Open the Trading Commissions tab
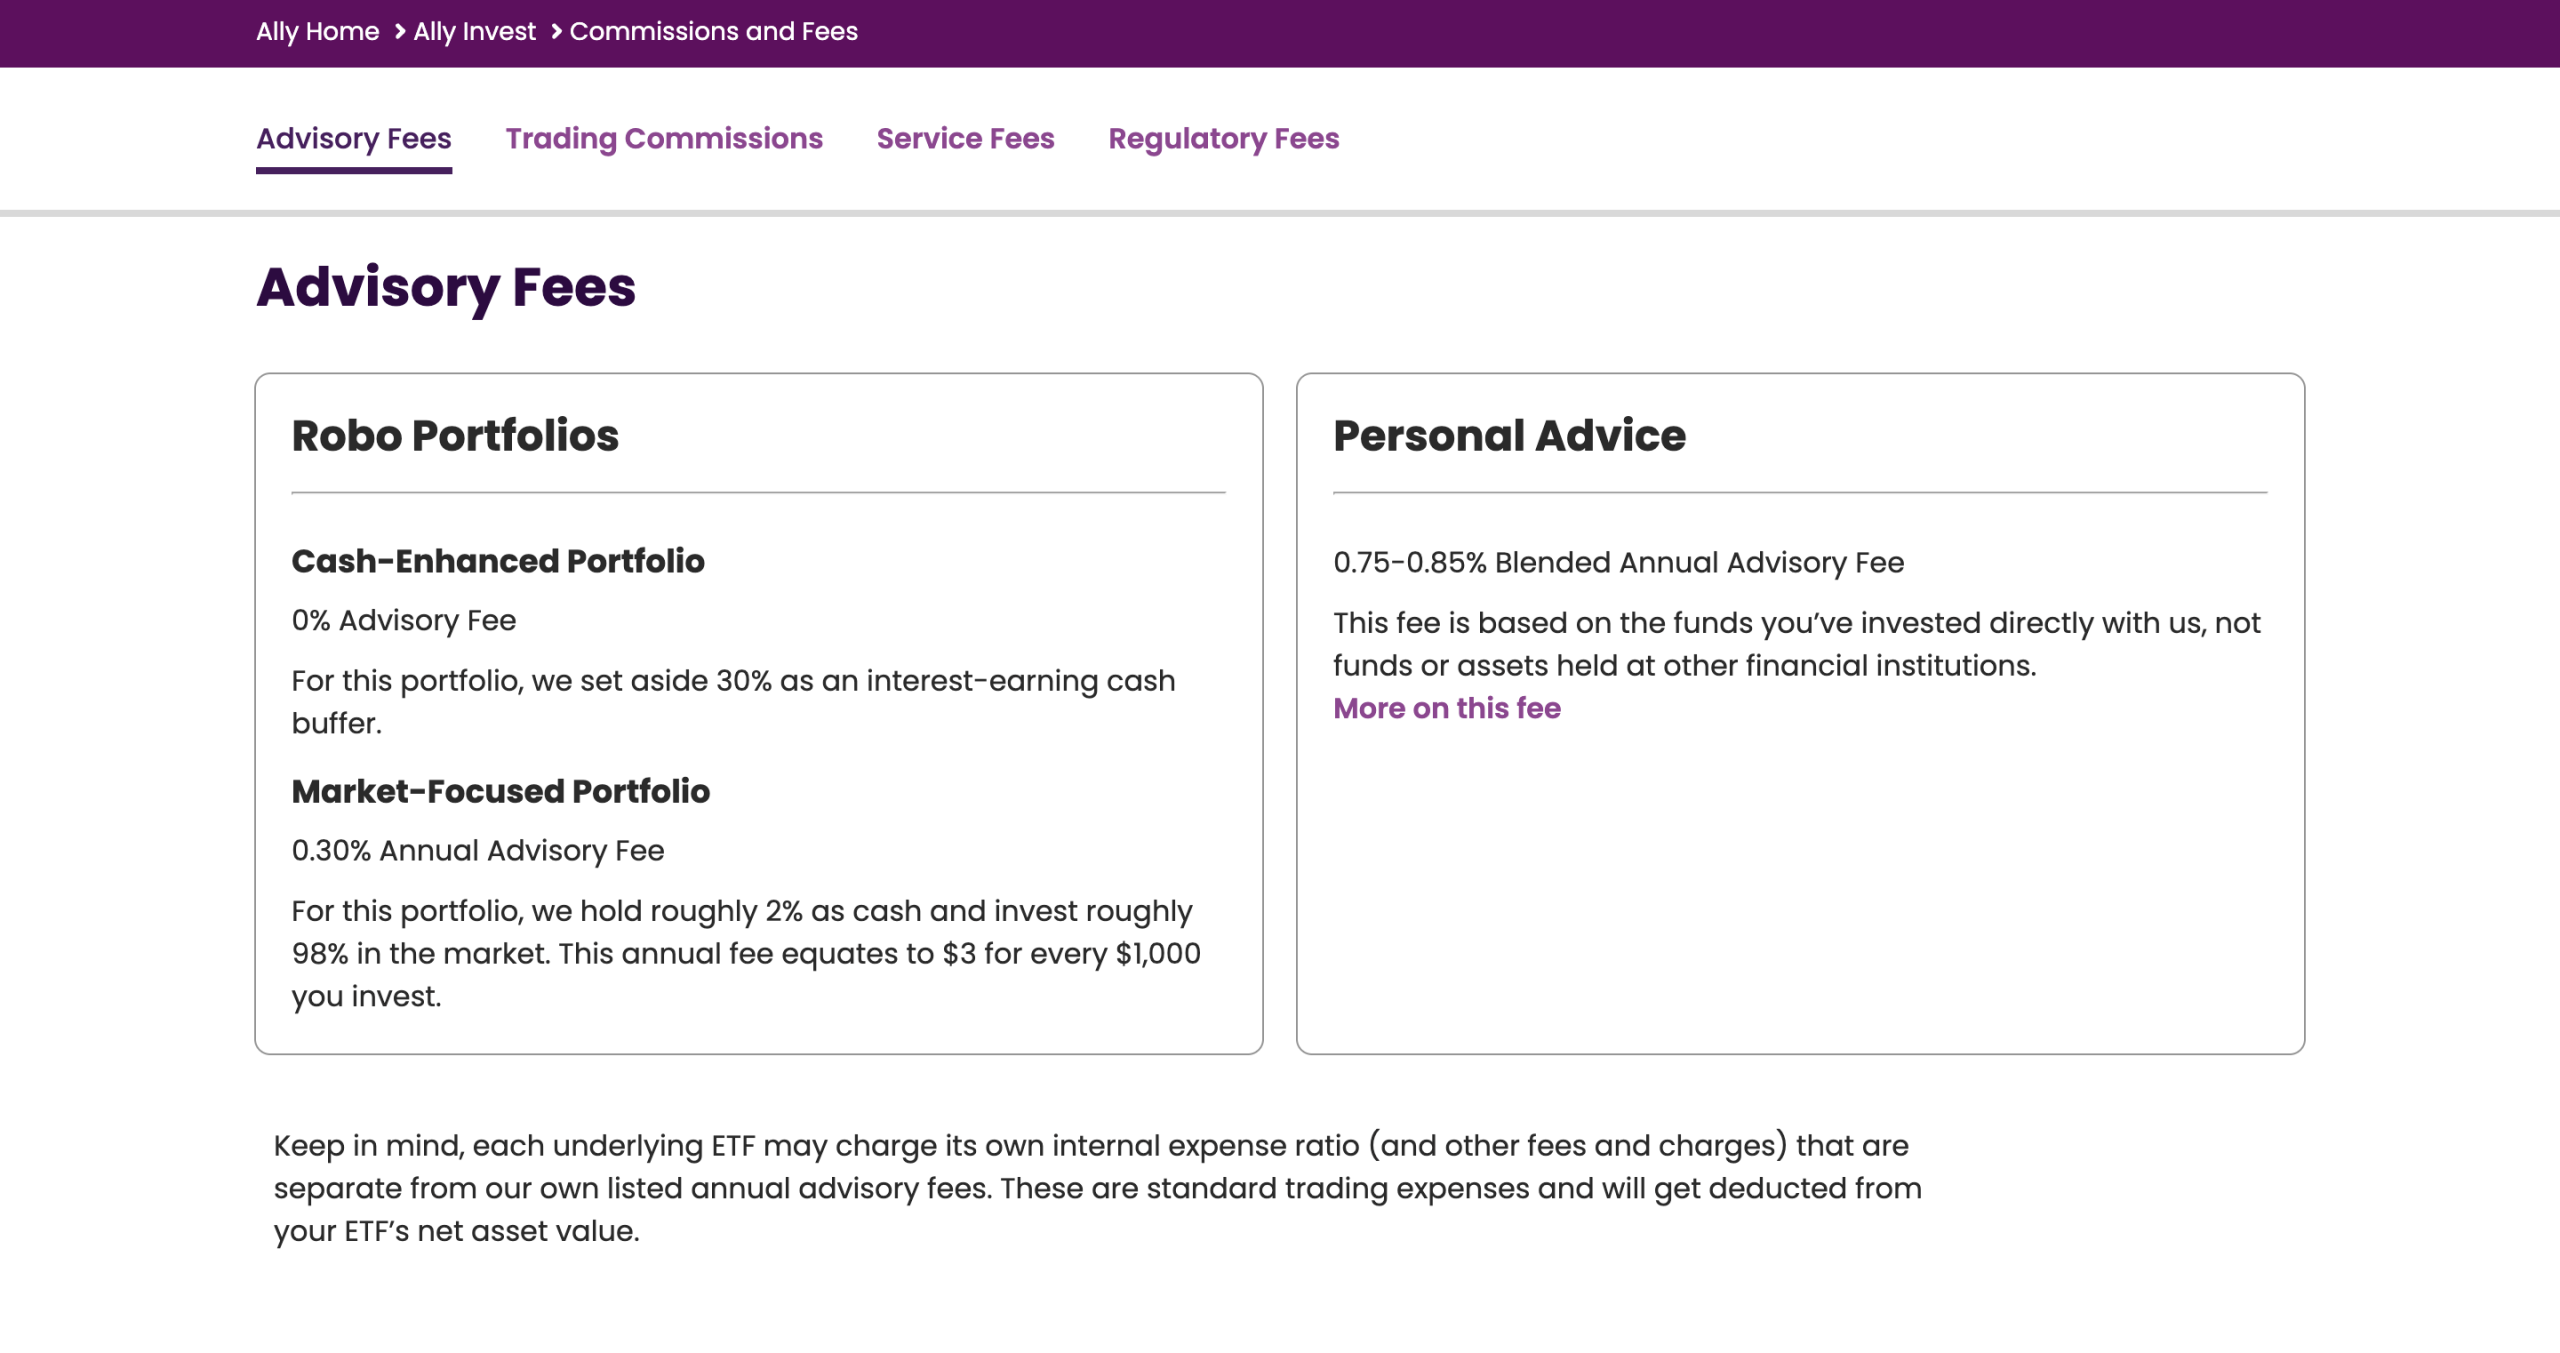 coord(664,138)
